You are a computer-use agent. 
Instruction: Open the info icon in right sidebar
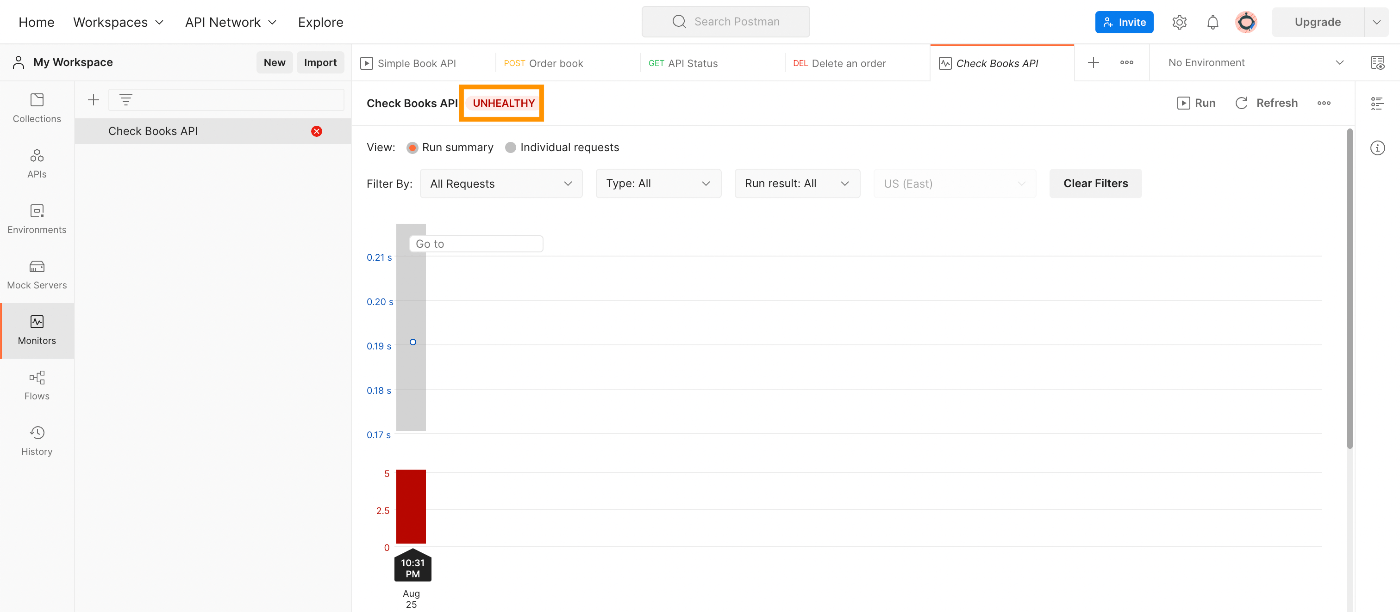(1377, 148)
